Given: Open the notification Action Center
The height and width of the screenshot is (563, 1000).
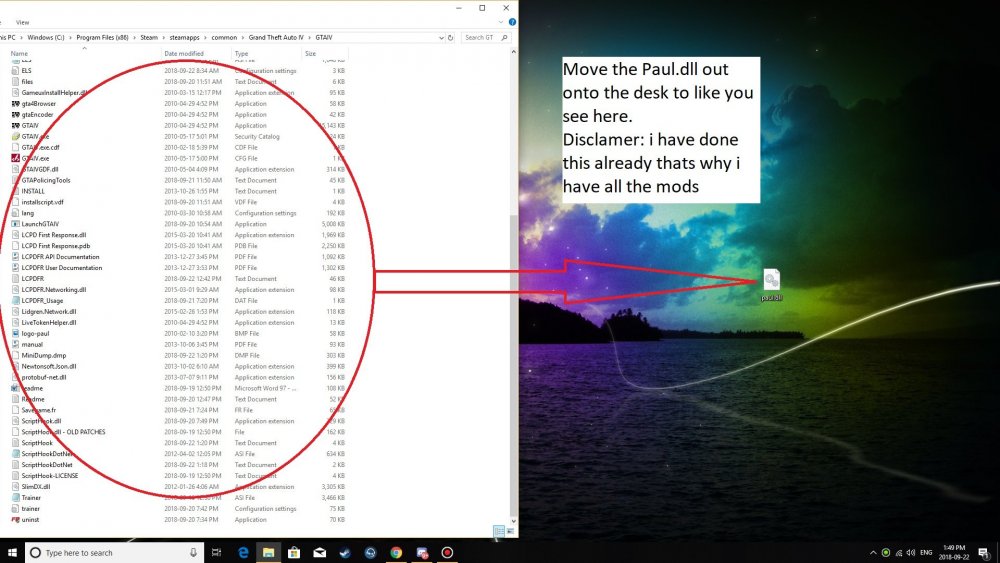Looking at the screenshot, I should point(984,553).
